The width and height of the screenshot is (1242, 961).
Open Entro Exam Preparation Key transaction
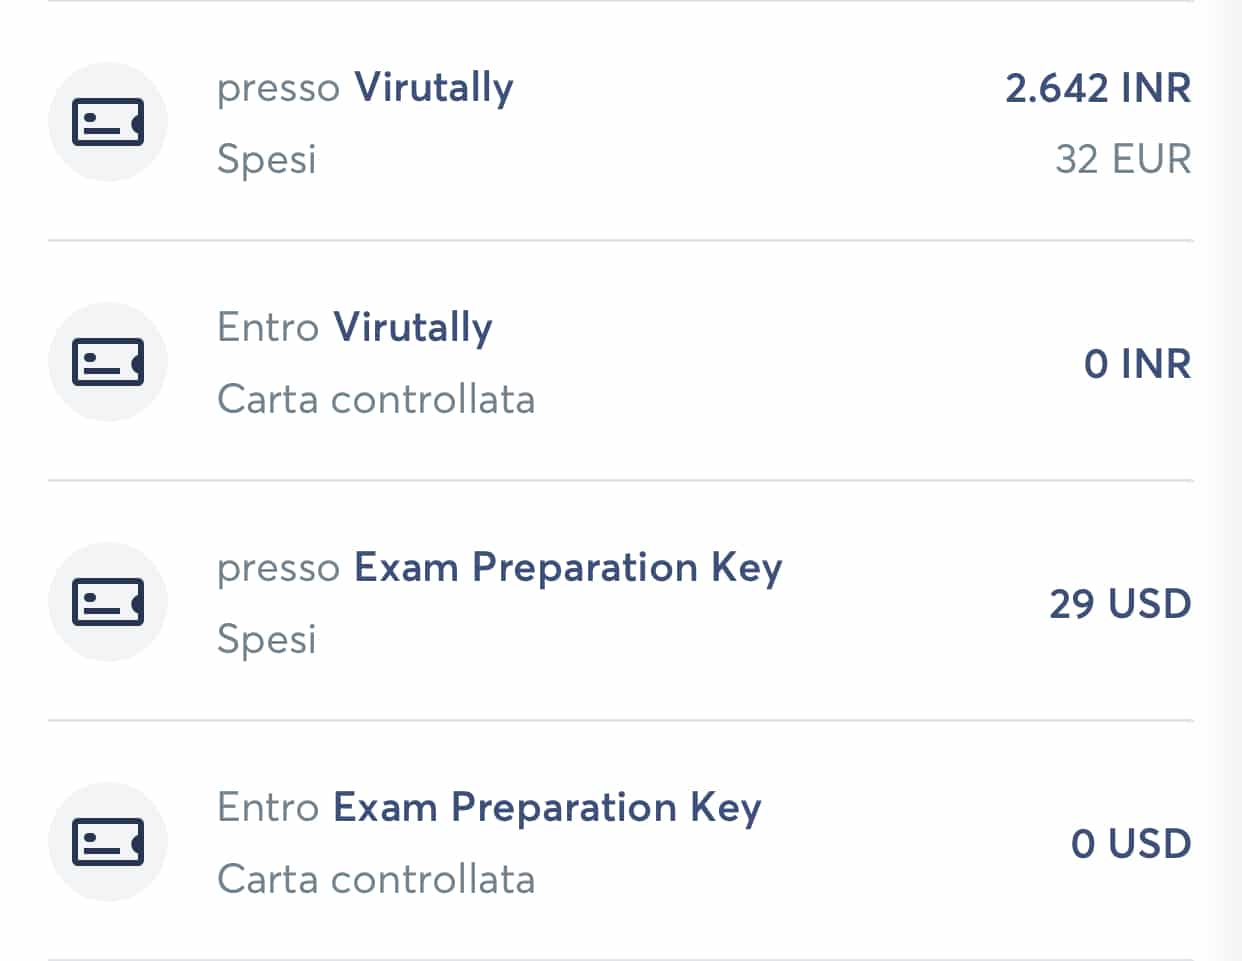click(x=620, y=841)
